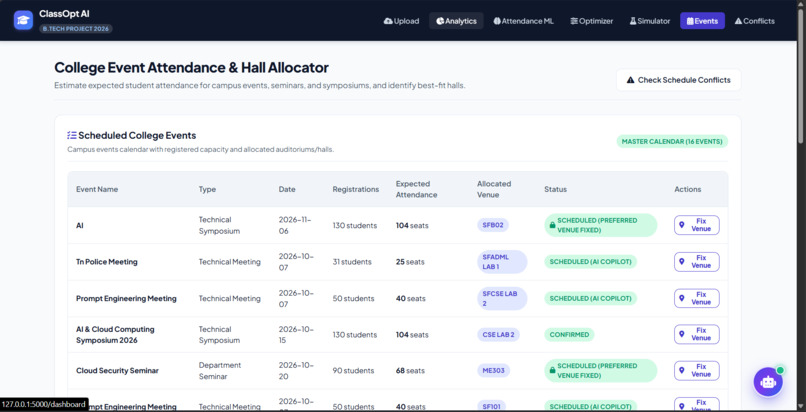
Task: Switch to the Optimizer page
Action: point(592,21)
